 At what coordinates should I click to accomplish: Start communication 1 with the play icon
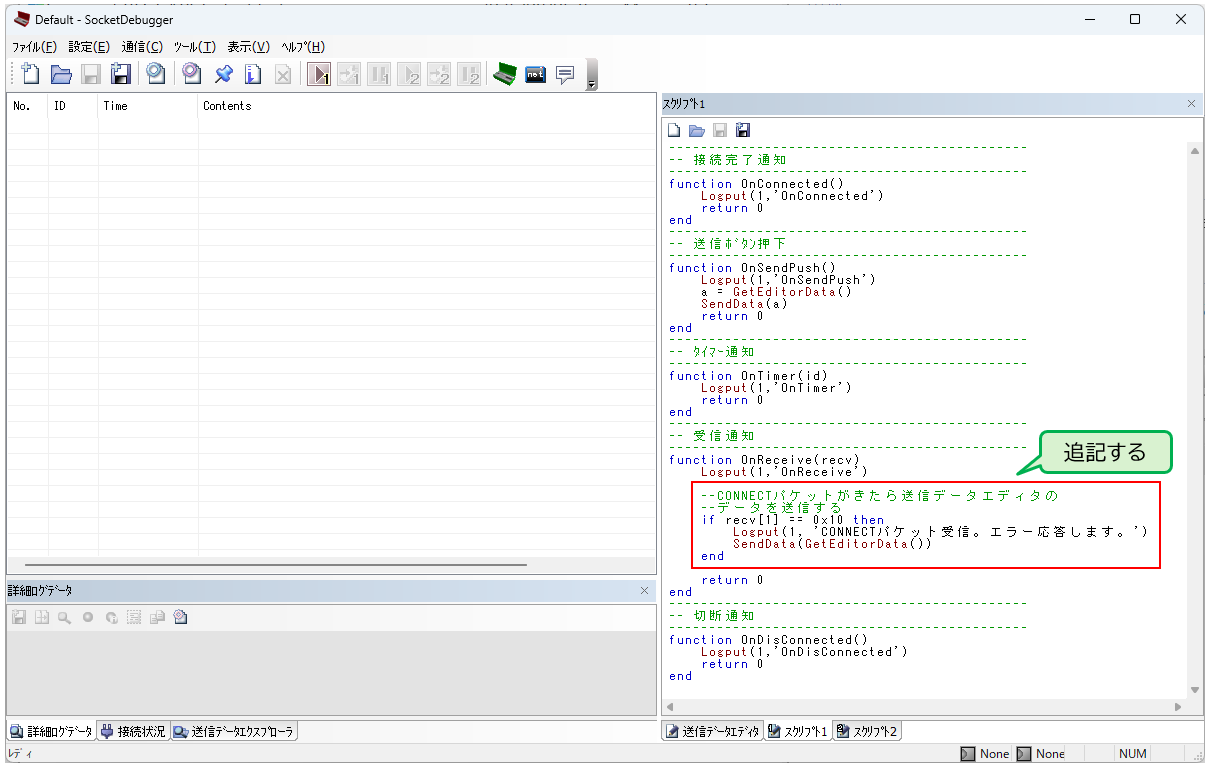point(318,74)
